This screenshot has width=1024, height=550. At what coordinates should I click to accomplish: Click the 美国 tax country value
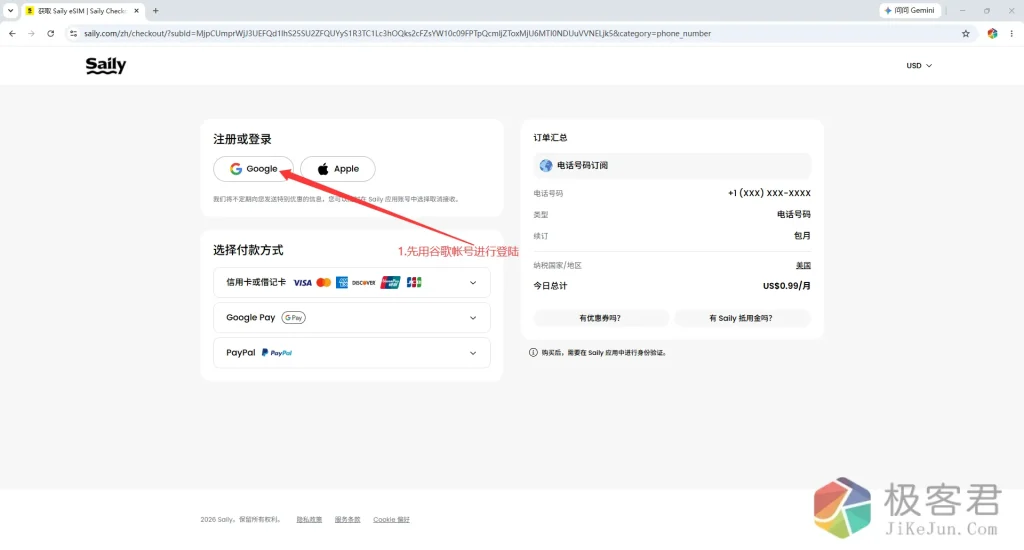click(x=803, y=266)
